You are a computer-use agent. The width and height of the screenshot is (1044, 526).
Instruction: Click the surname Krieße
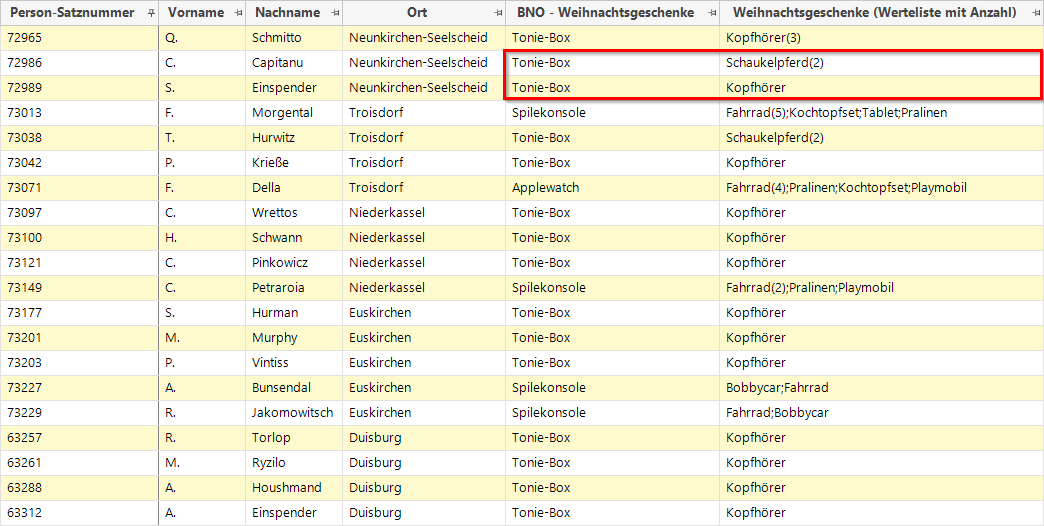coord(270,162)
